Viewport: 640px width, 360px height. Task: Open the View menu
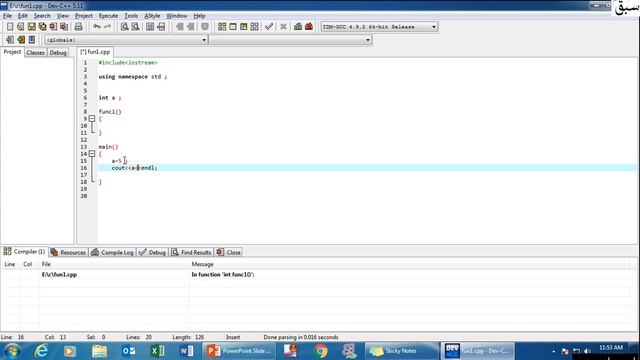pos(62,16)
